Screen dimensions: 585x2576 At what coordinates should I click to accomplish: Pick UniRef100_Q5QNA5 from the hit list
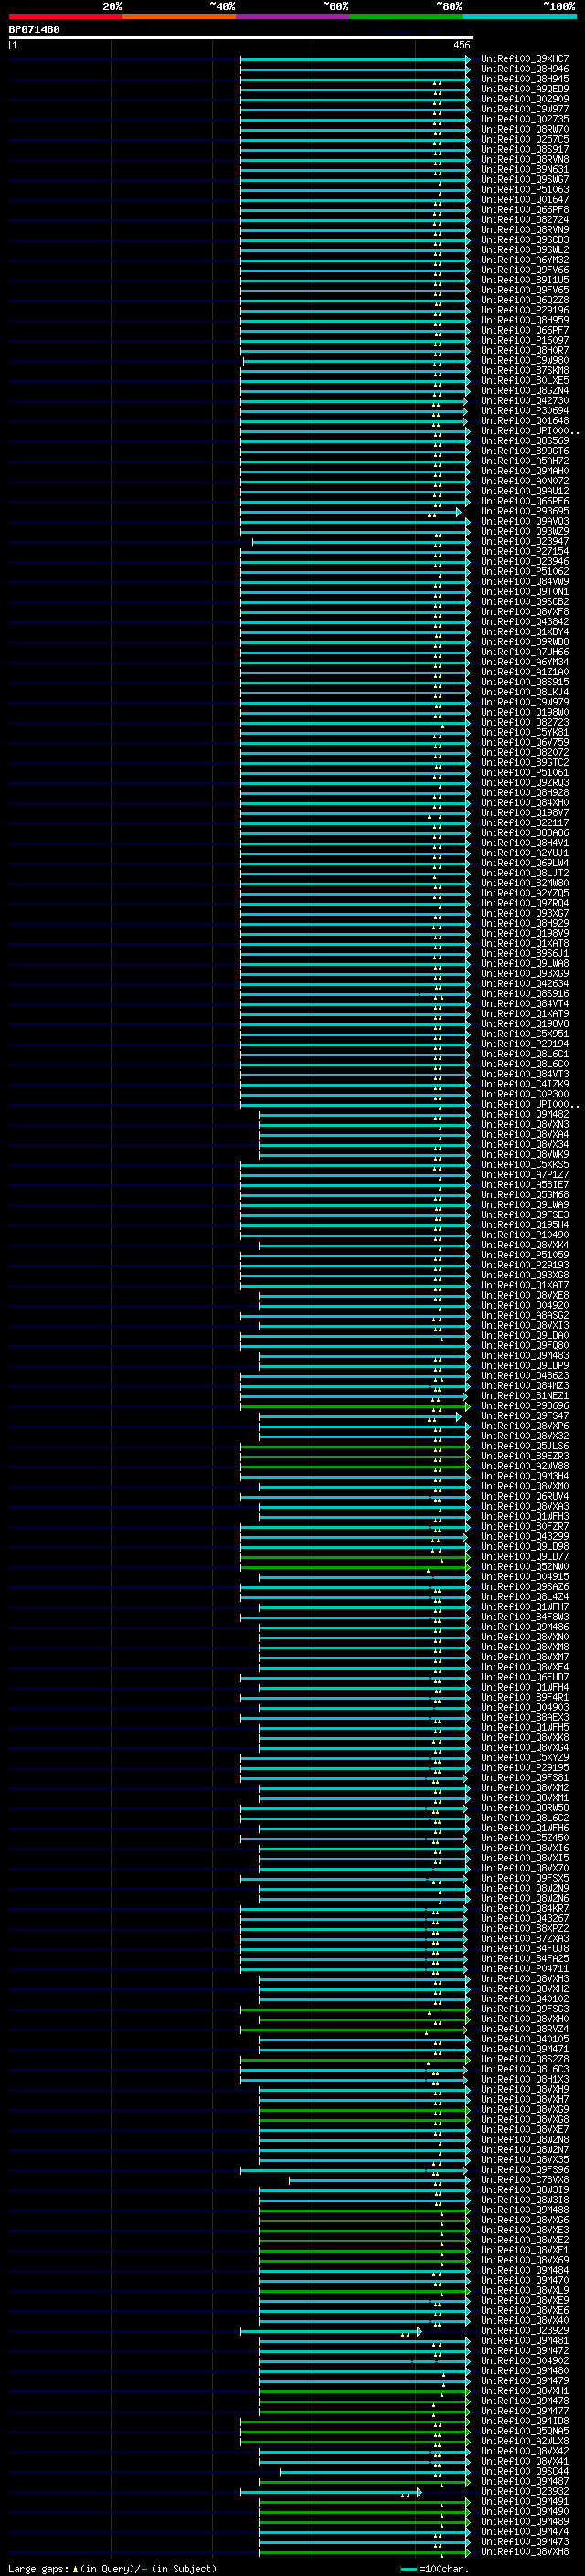click(x=525, y=2431)
